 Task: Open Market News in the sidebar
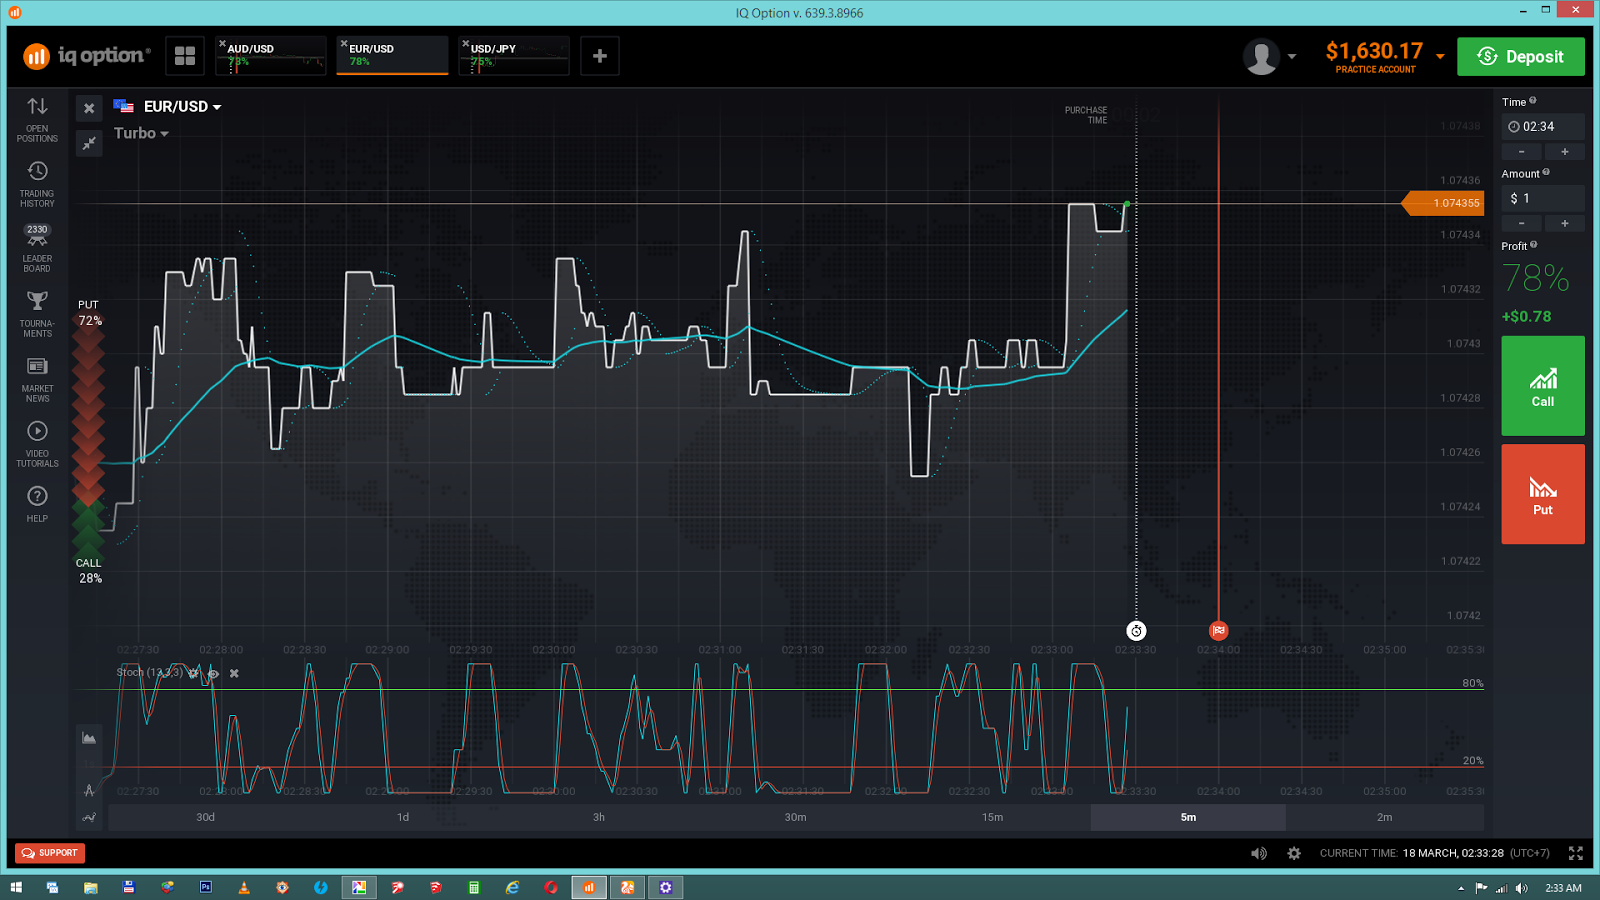37,378
